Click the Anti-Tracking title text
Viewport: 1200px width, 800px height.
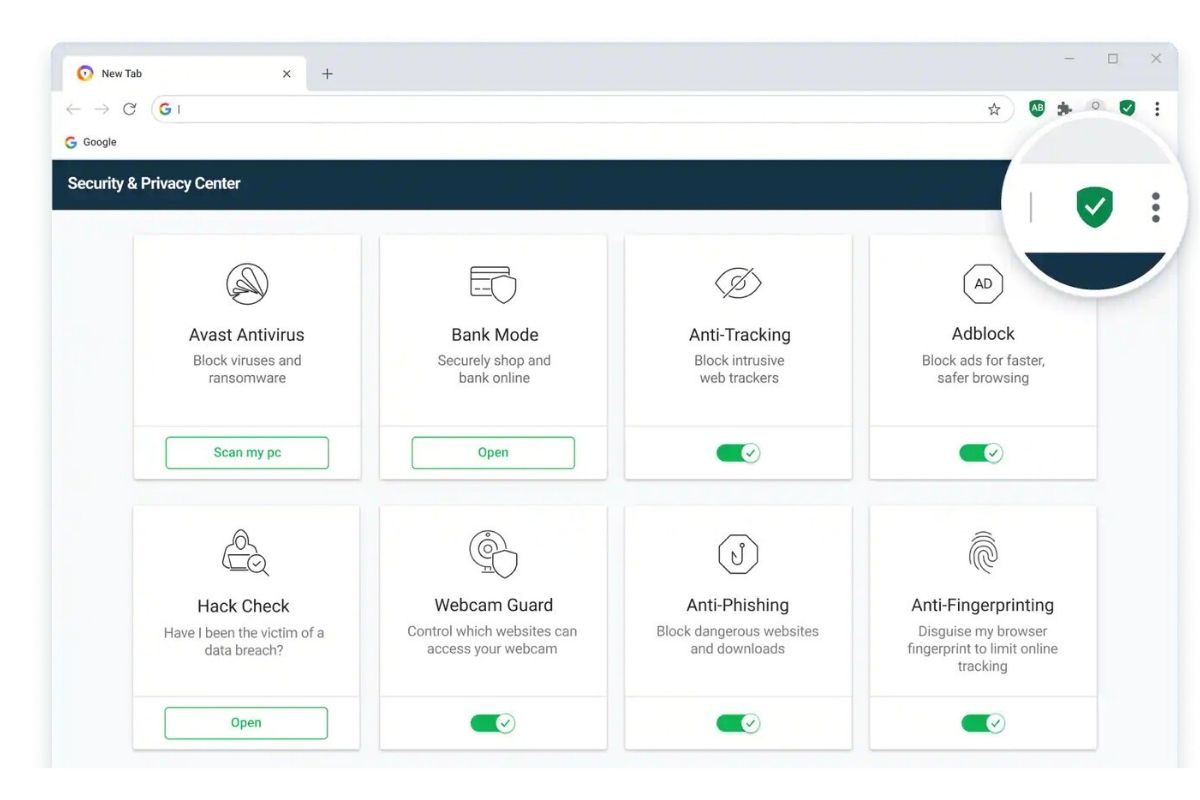click(740, 335)
